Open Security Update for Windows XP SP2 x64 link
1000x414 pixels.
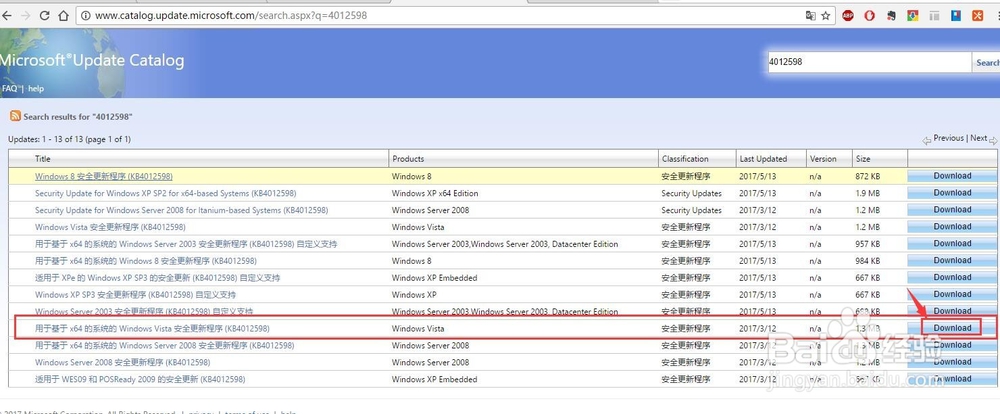click(165, 193)
